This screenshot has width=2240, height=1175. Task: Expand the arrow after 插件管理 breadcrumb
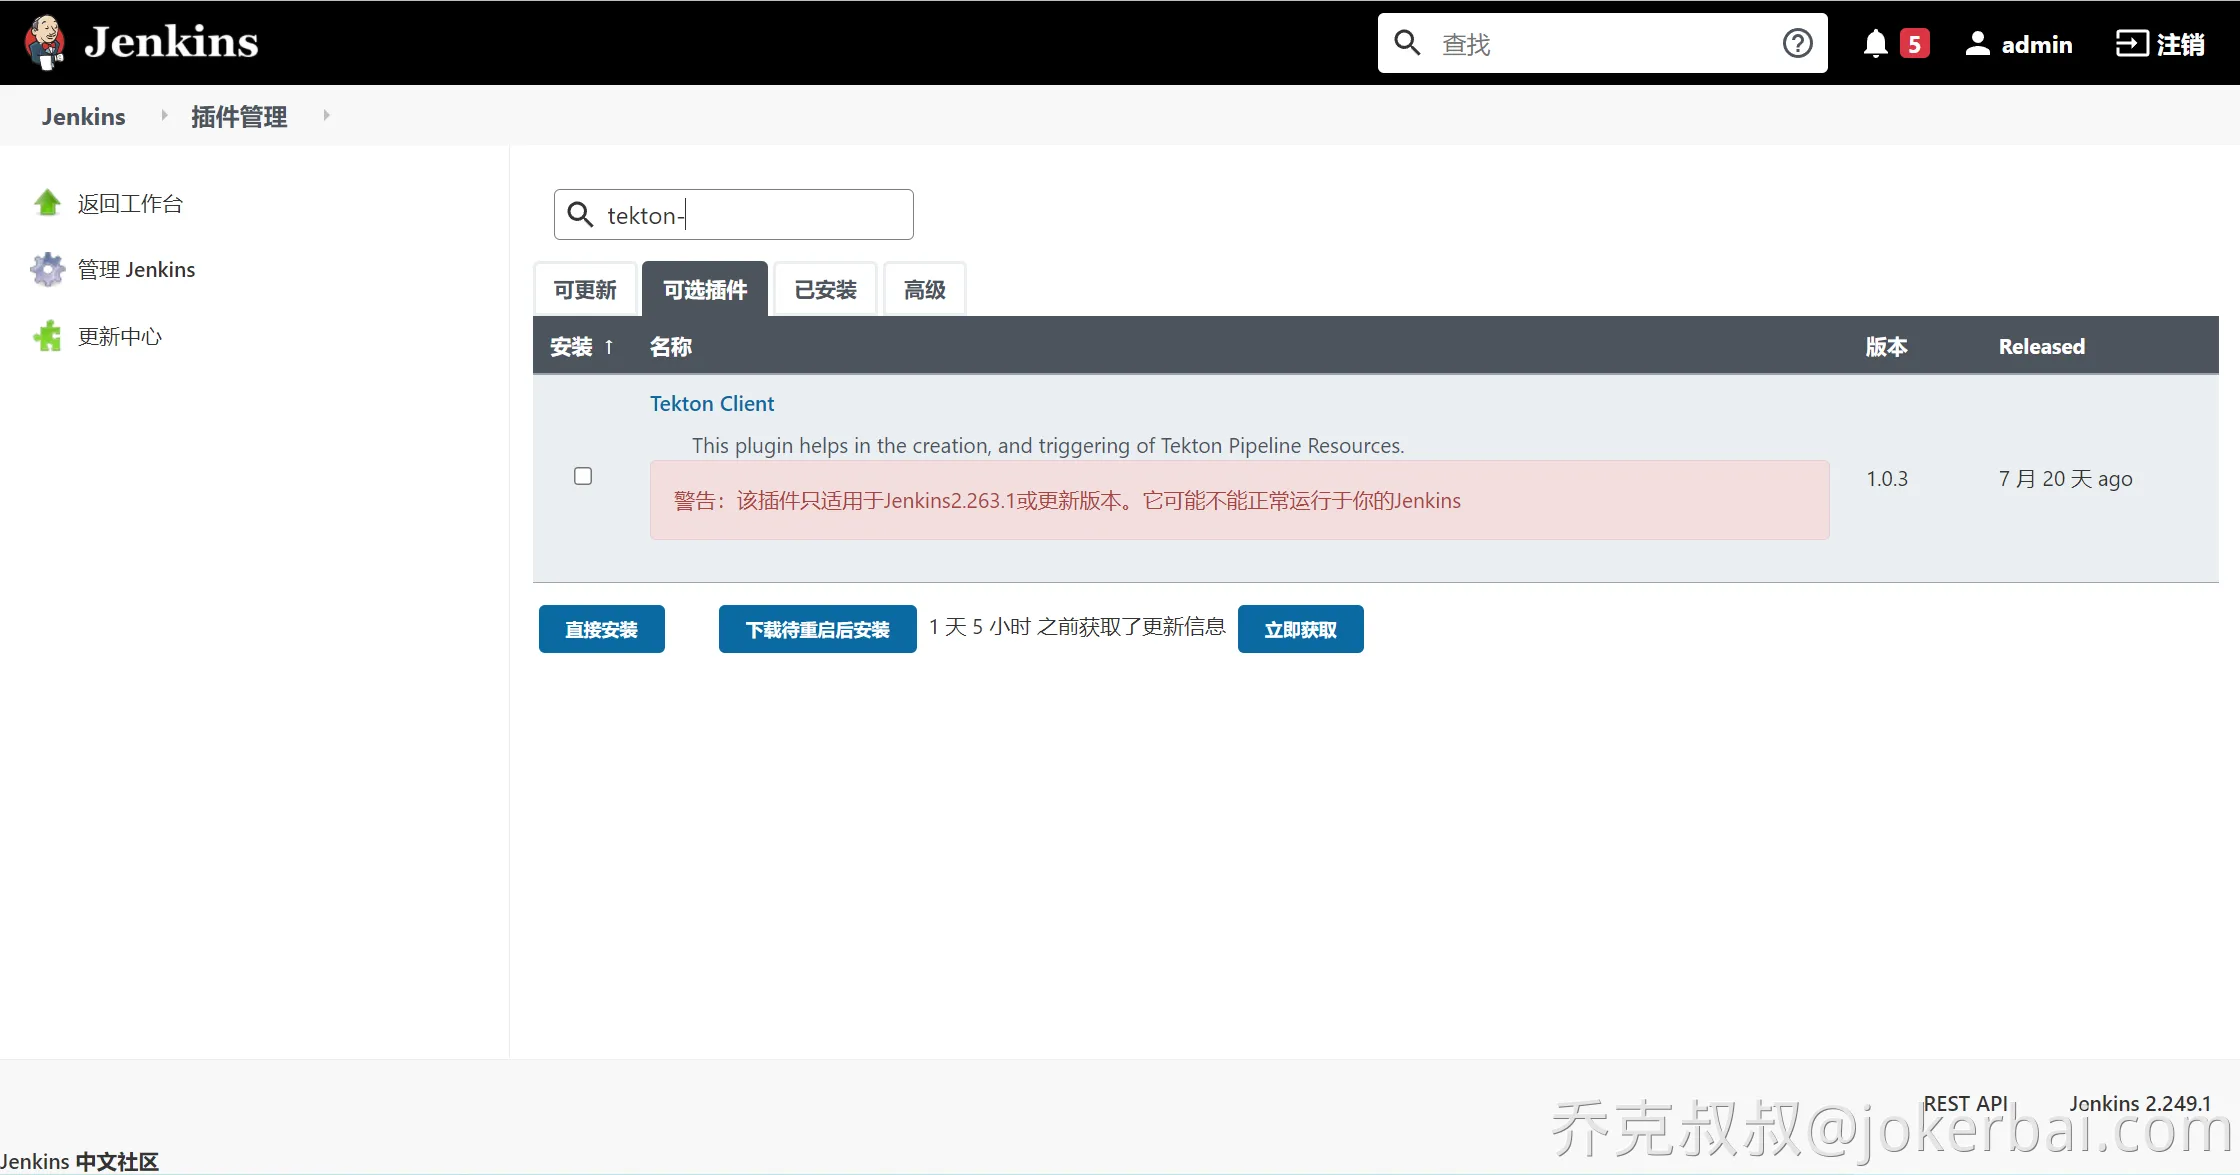(326, 115)
